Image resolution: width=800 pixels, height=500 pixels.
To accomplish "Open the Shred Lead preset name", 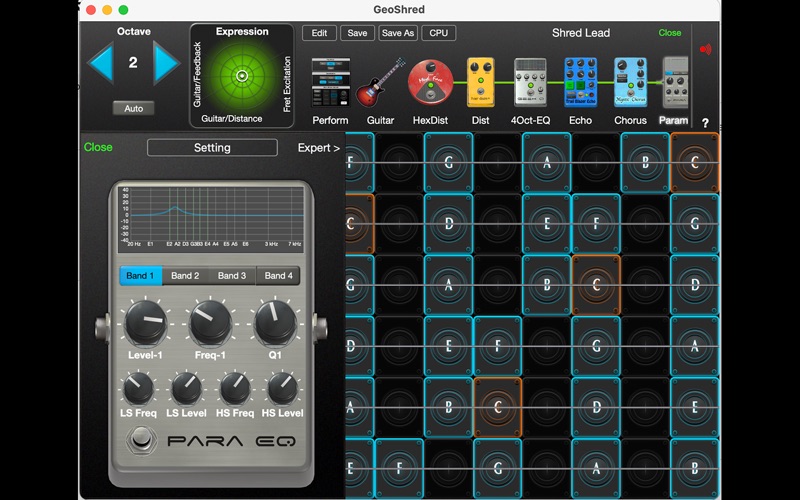I will click(x=581, y=33).
